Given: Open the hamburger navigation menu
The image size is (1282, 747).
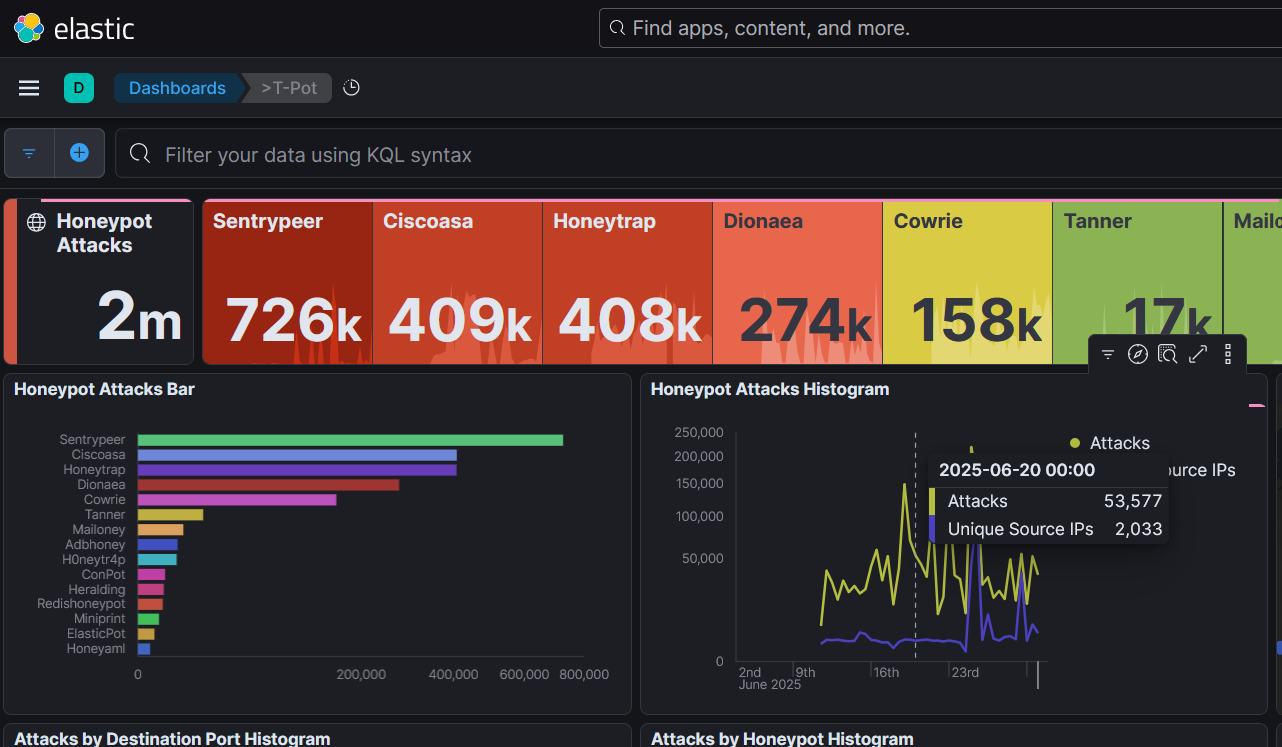Looking at the screenshot, I should click(29, 88).
